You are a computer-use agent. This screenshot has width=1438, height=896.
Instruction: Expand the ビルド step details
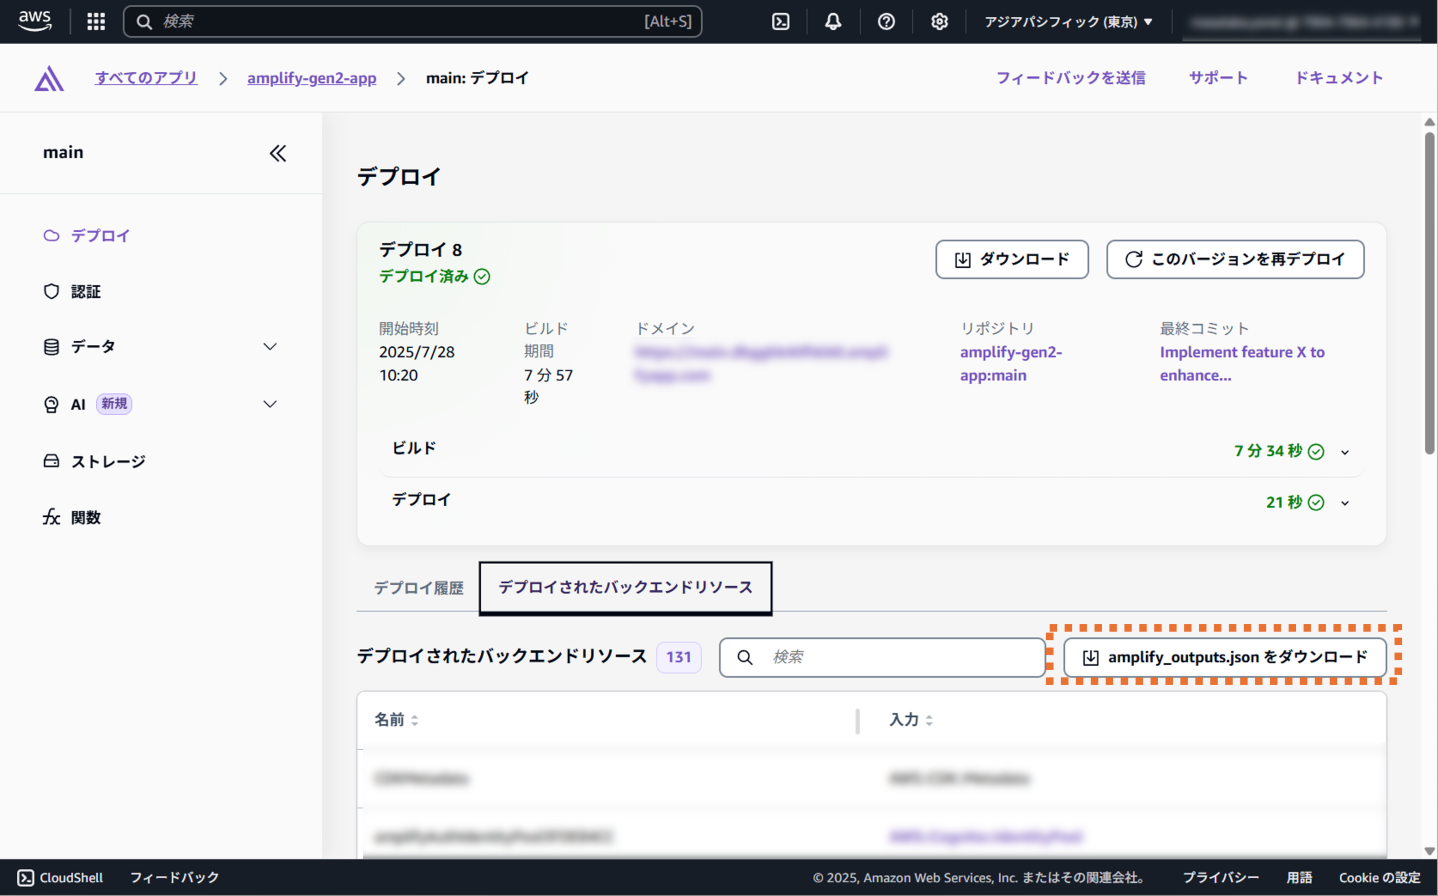coord(1345,452)
